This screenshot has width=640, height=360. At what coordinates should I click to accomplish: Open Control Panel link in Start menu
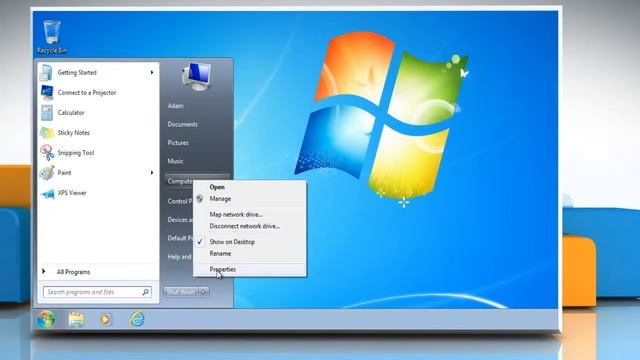pos(180,201)
